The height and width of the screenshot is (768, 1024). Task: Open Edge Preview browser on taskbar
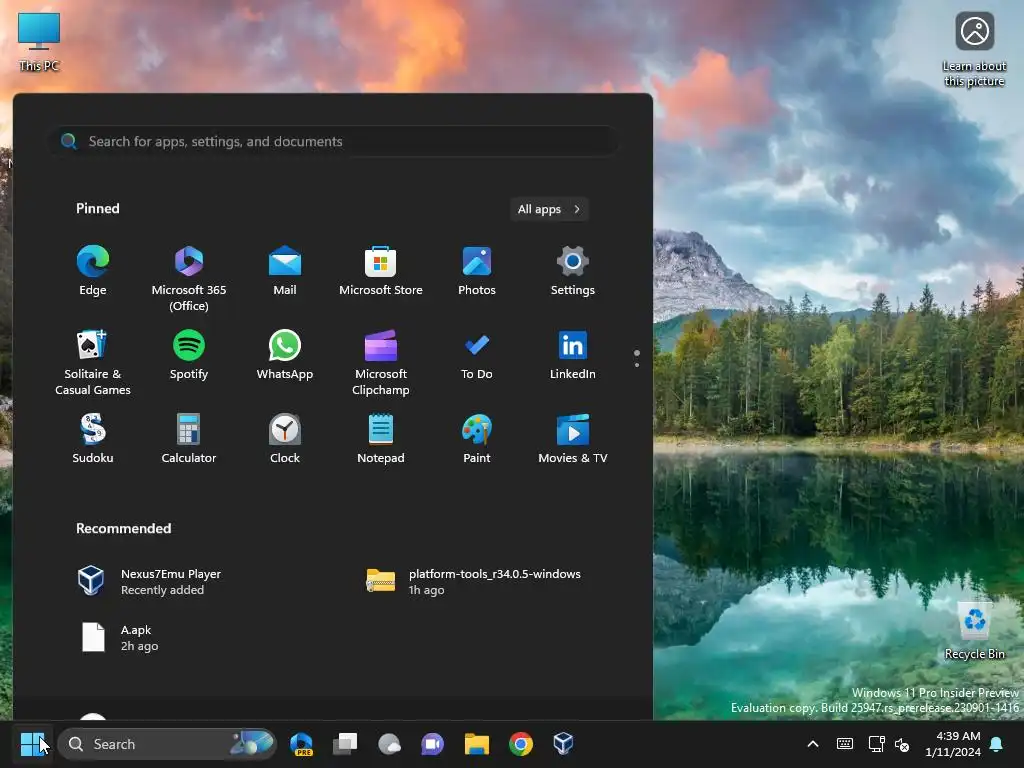point(302,744)
